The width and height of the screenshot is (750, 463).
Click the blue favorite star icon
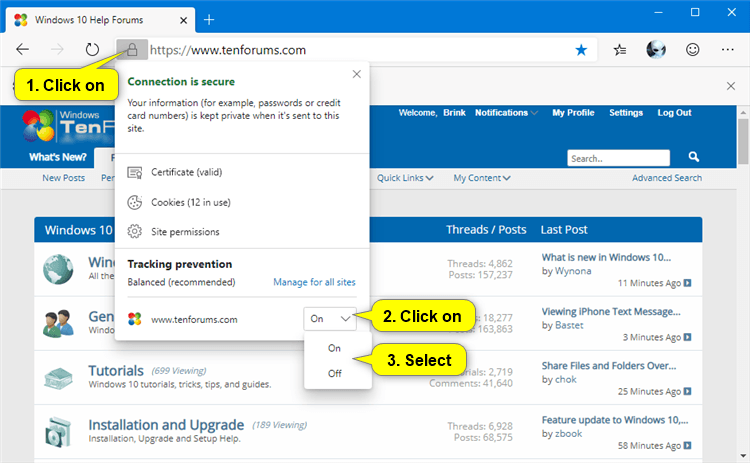point(581,50)
